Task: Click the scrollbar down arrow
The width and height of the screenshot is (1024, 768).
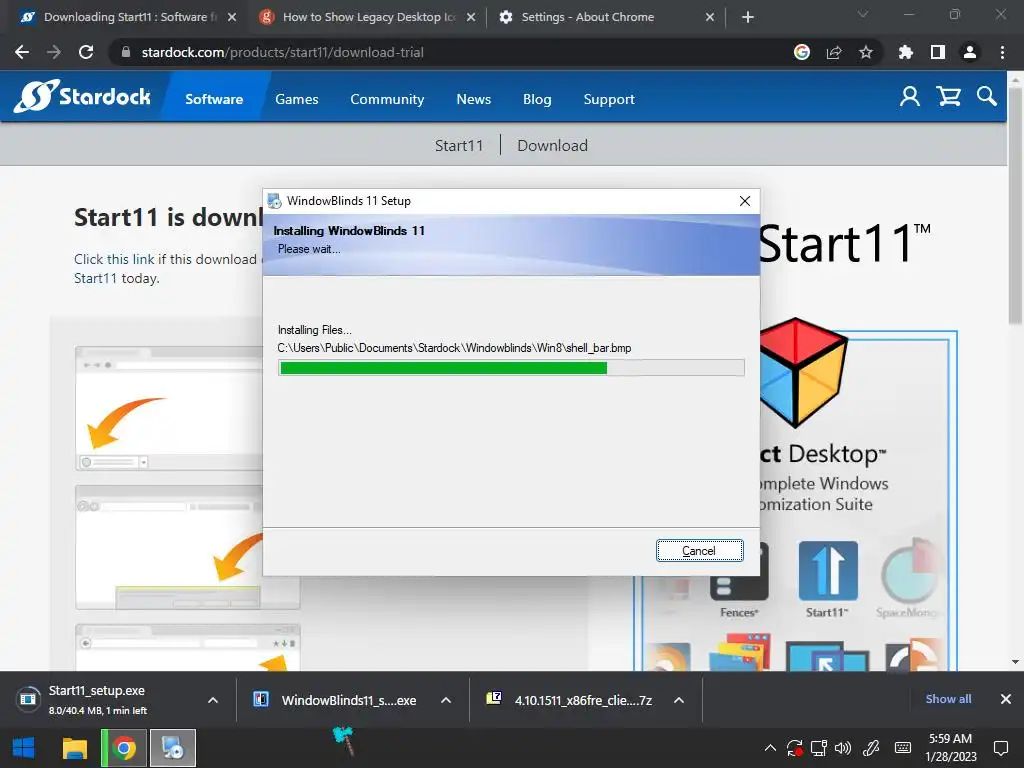Action: coord(1016,662)
